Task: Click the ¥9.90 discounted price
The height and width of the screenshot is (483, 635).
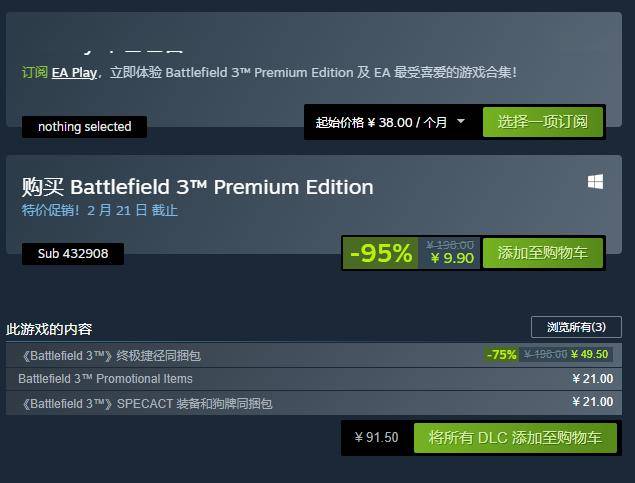Action: tap(451, 258)
